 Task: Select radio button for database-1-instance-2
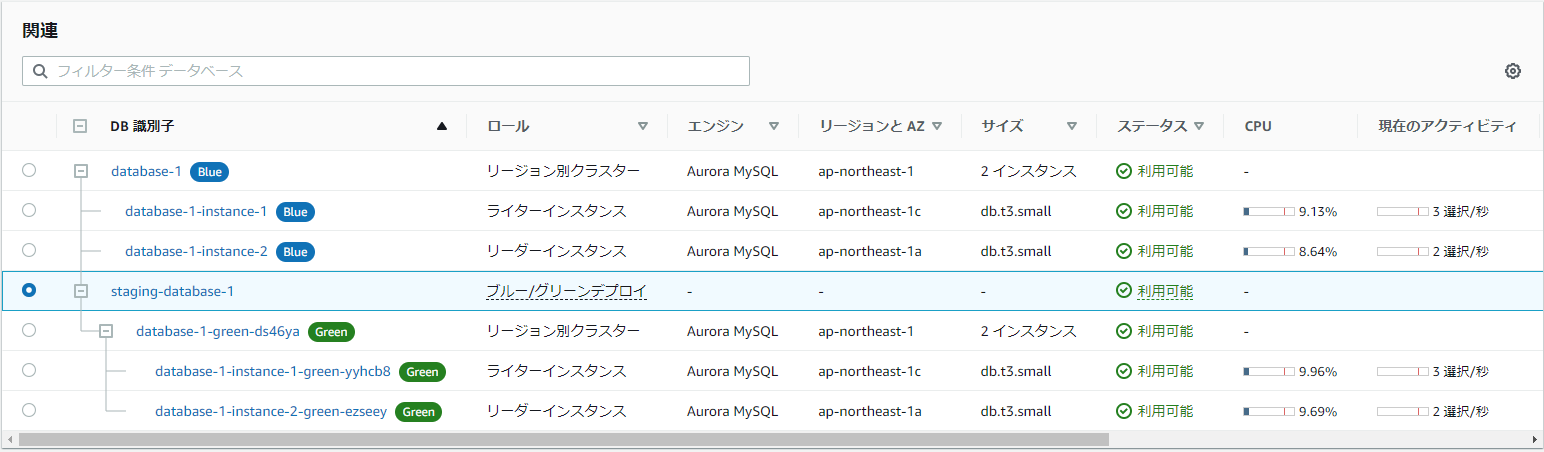pyautogui.click(x=29, y=250)
